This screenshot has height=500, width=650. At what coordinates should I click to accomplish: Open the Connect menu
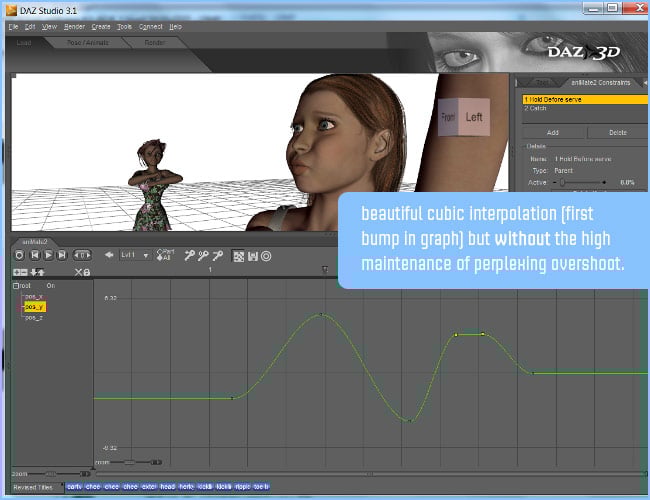pos(150,27)
